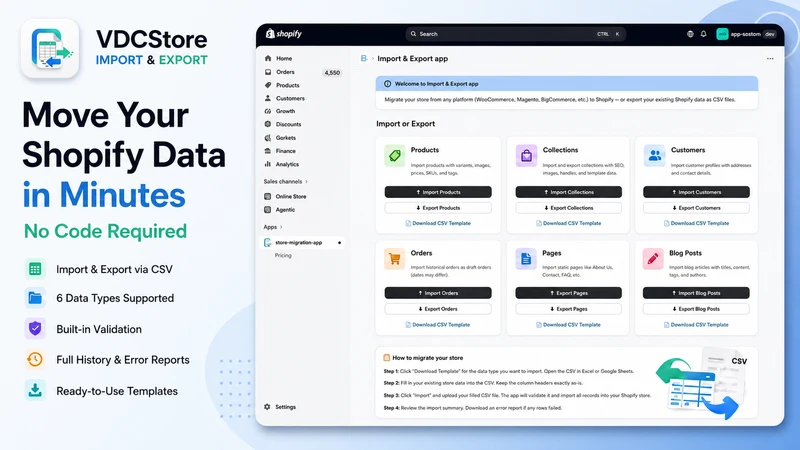Click the VDCStore app logo icon
The height and width of the screenshot is (450, 800).
tap(50, 48)
